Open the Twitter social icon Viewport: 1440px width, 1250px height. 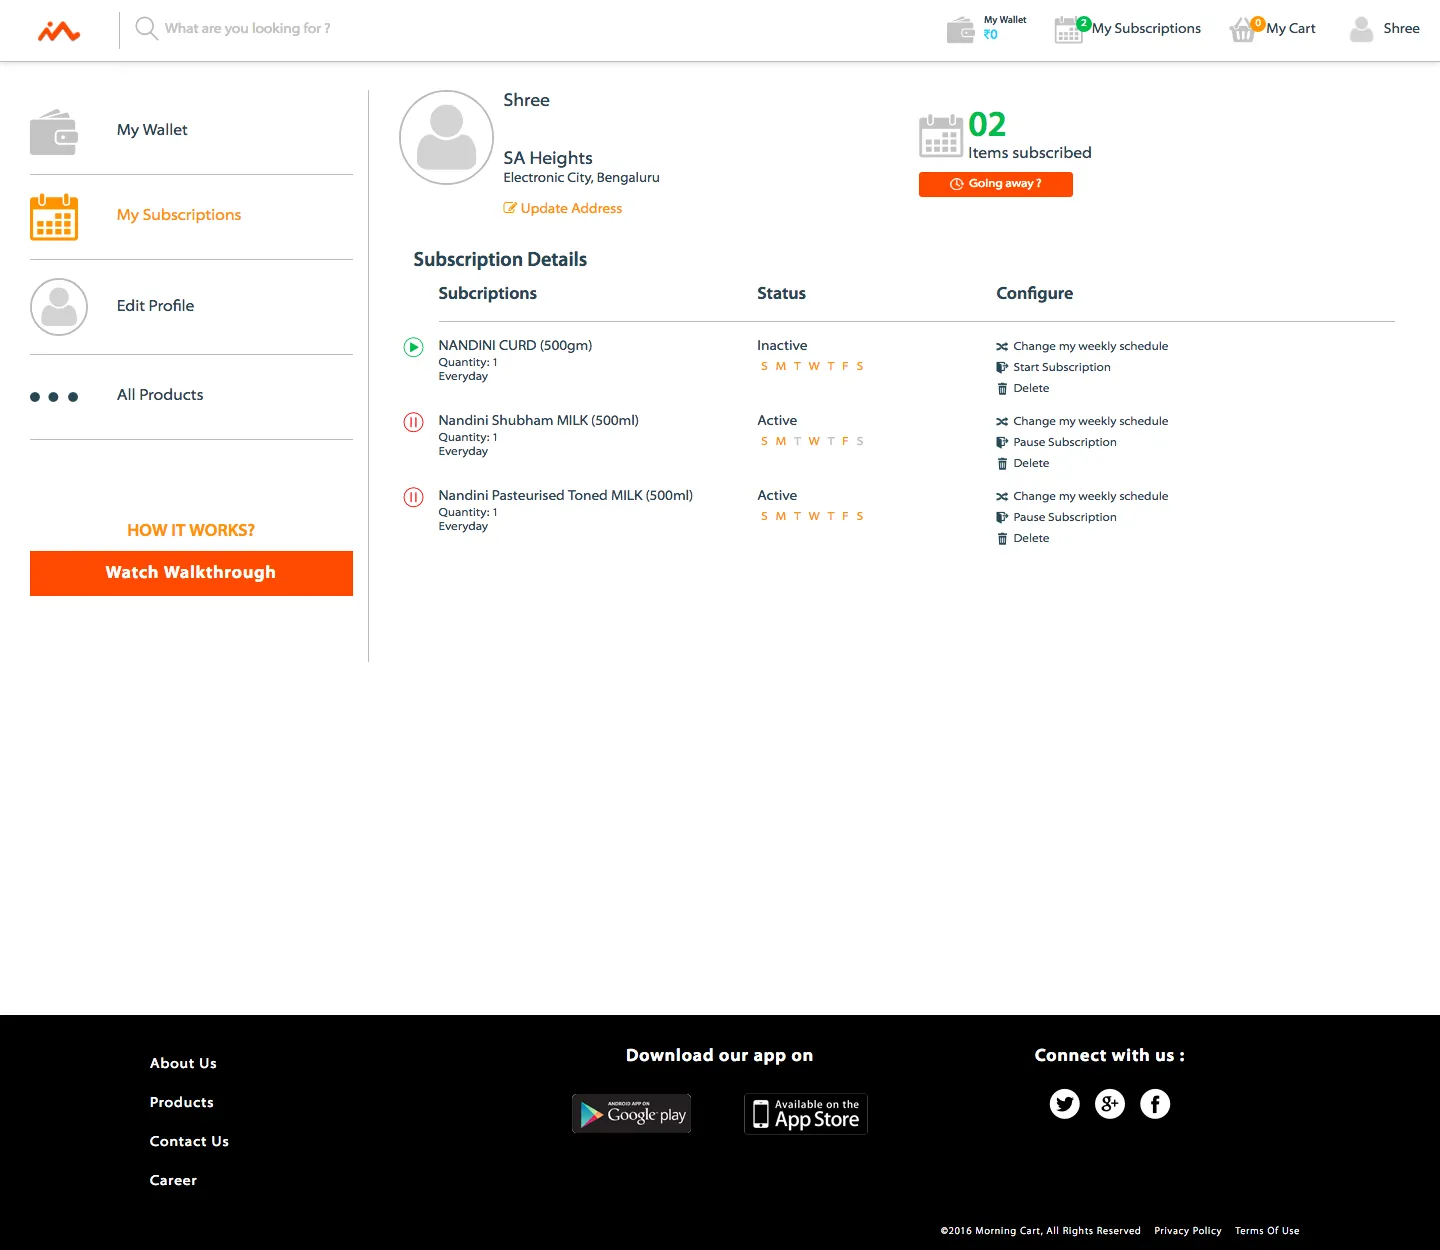(x=1065, y=1104)
